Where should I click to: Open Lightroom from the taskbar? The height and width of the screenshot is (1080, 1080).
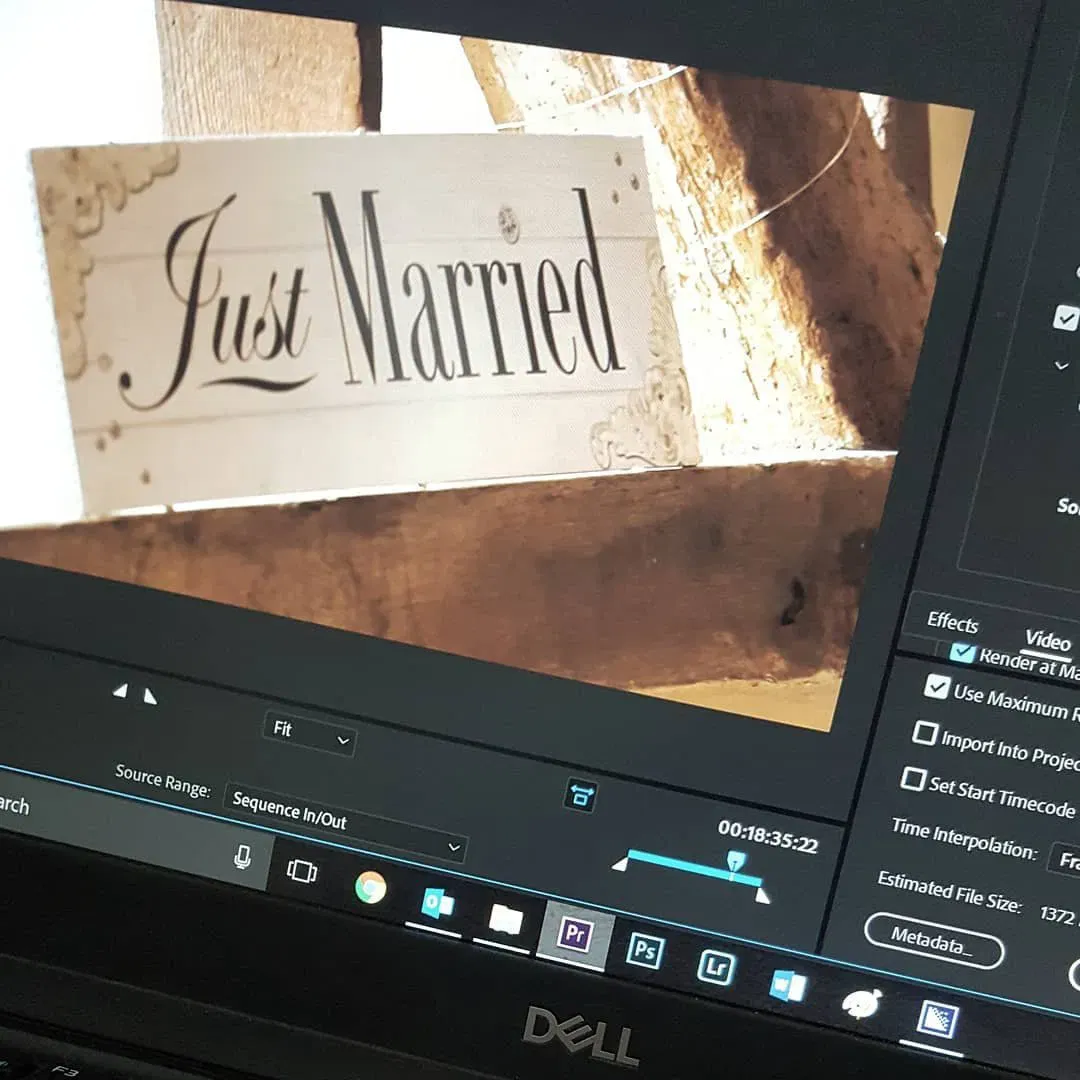click(x=716, y=967)
